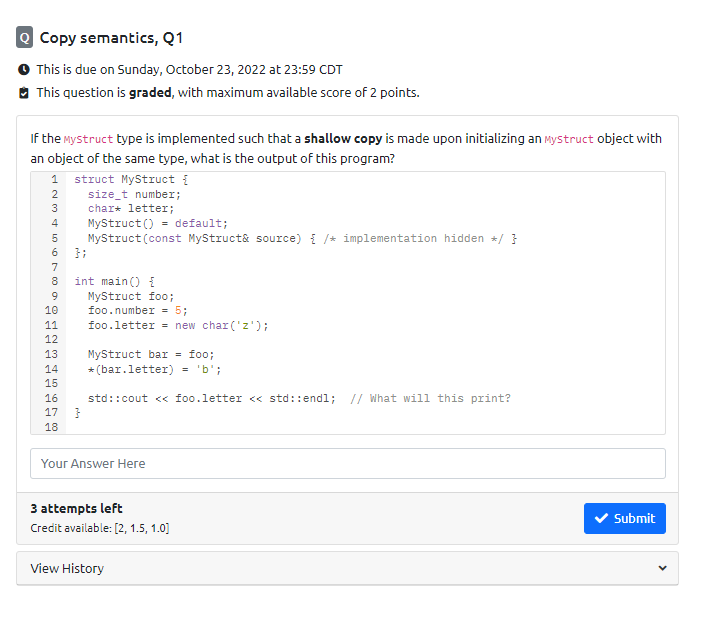
Task: Click line 16 std::cout statement
Action: tap(211, 398)
